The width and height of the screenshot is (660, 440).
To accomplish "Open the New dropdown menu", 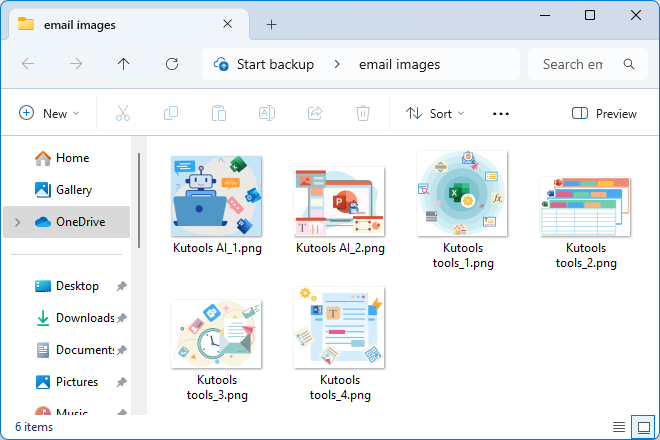I will coord(50,114).
